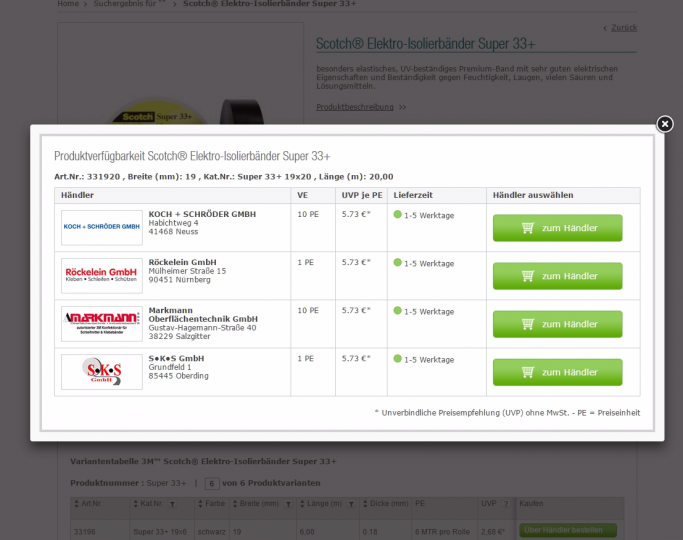Select the green availability dot for S•K•S
Viewport: 683px width, 540px height.
(x=397, y=358)
